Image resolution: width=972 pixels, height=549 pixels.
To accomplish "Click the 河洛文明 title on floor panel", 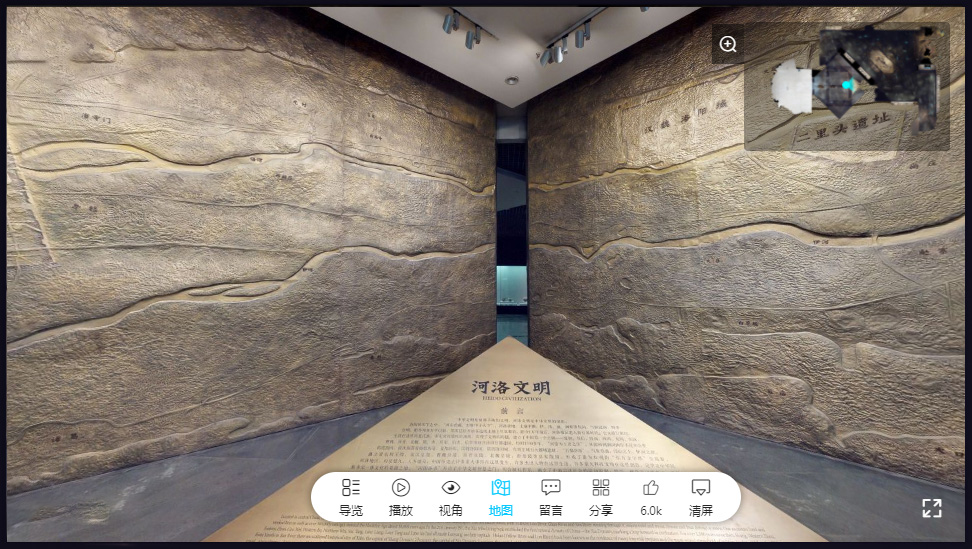I will pyautogui.click(x=510, y=388).
